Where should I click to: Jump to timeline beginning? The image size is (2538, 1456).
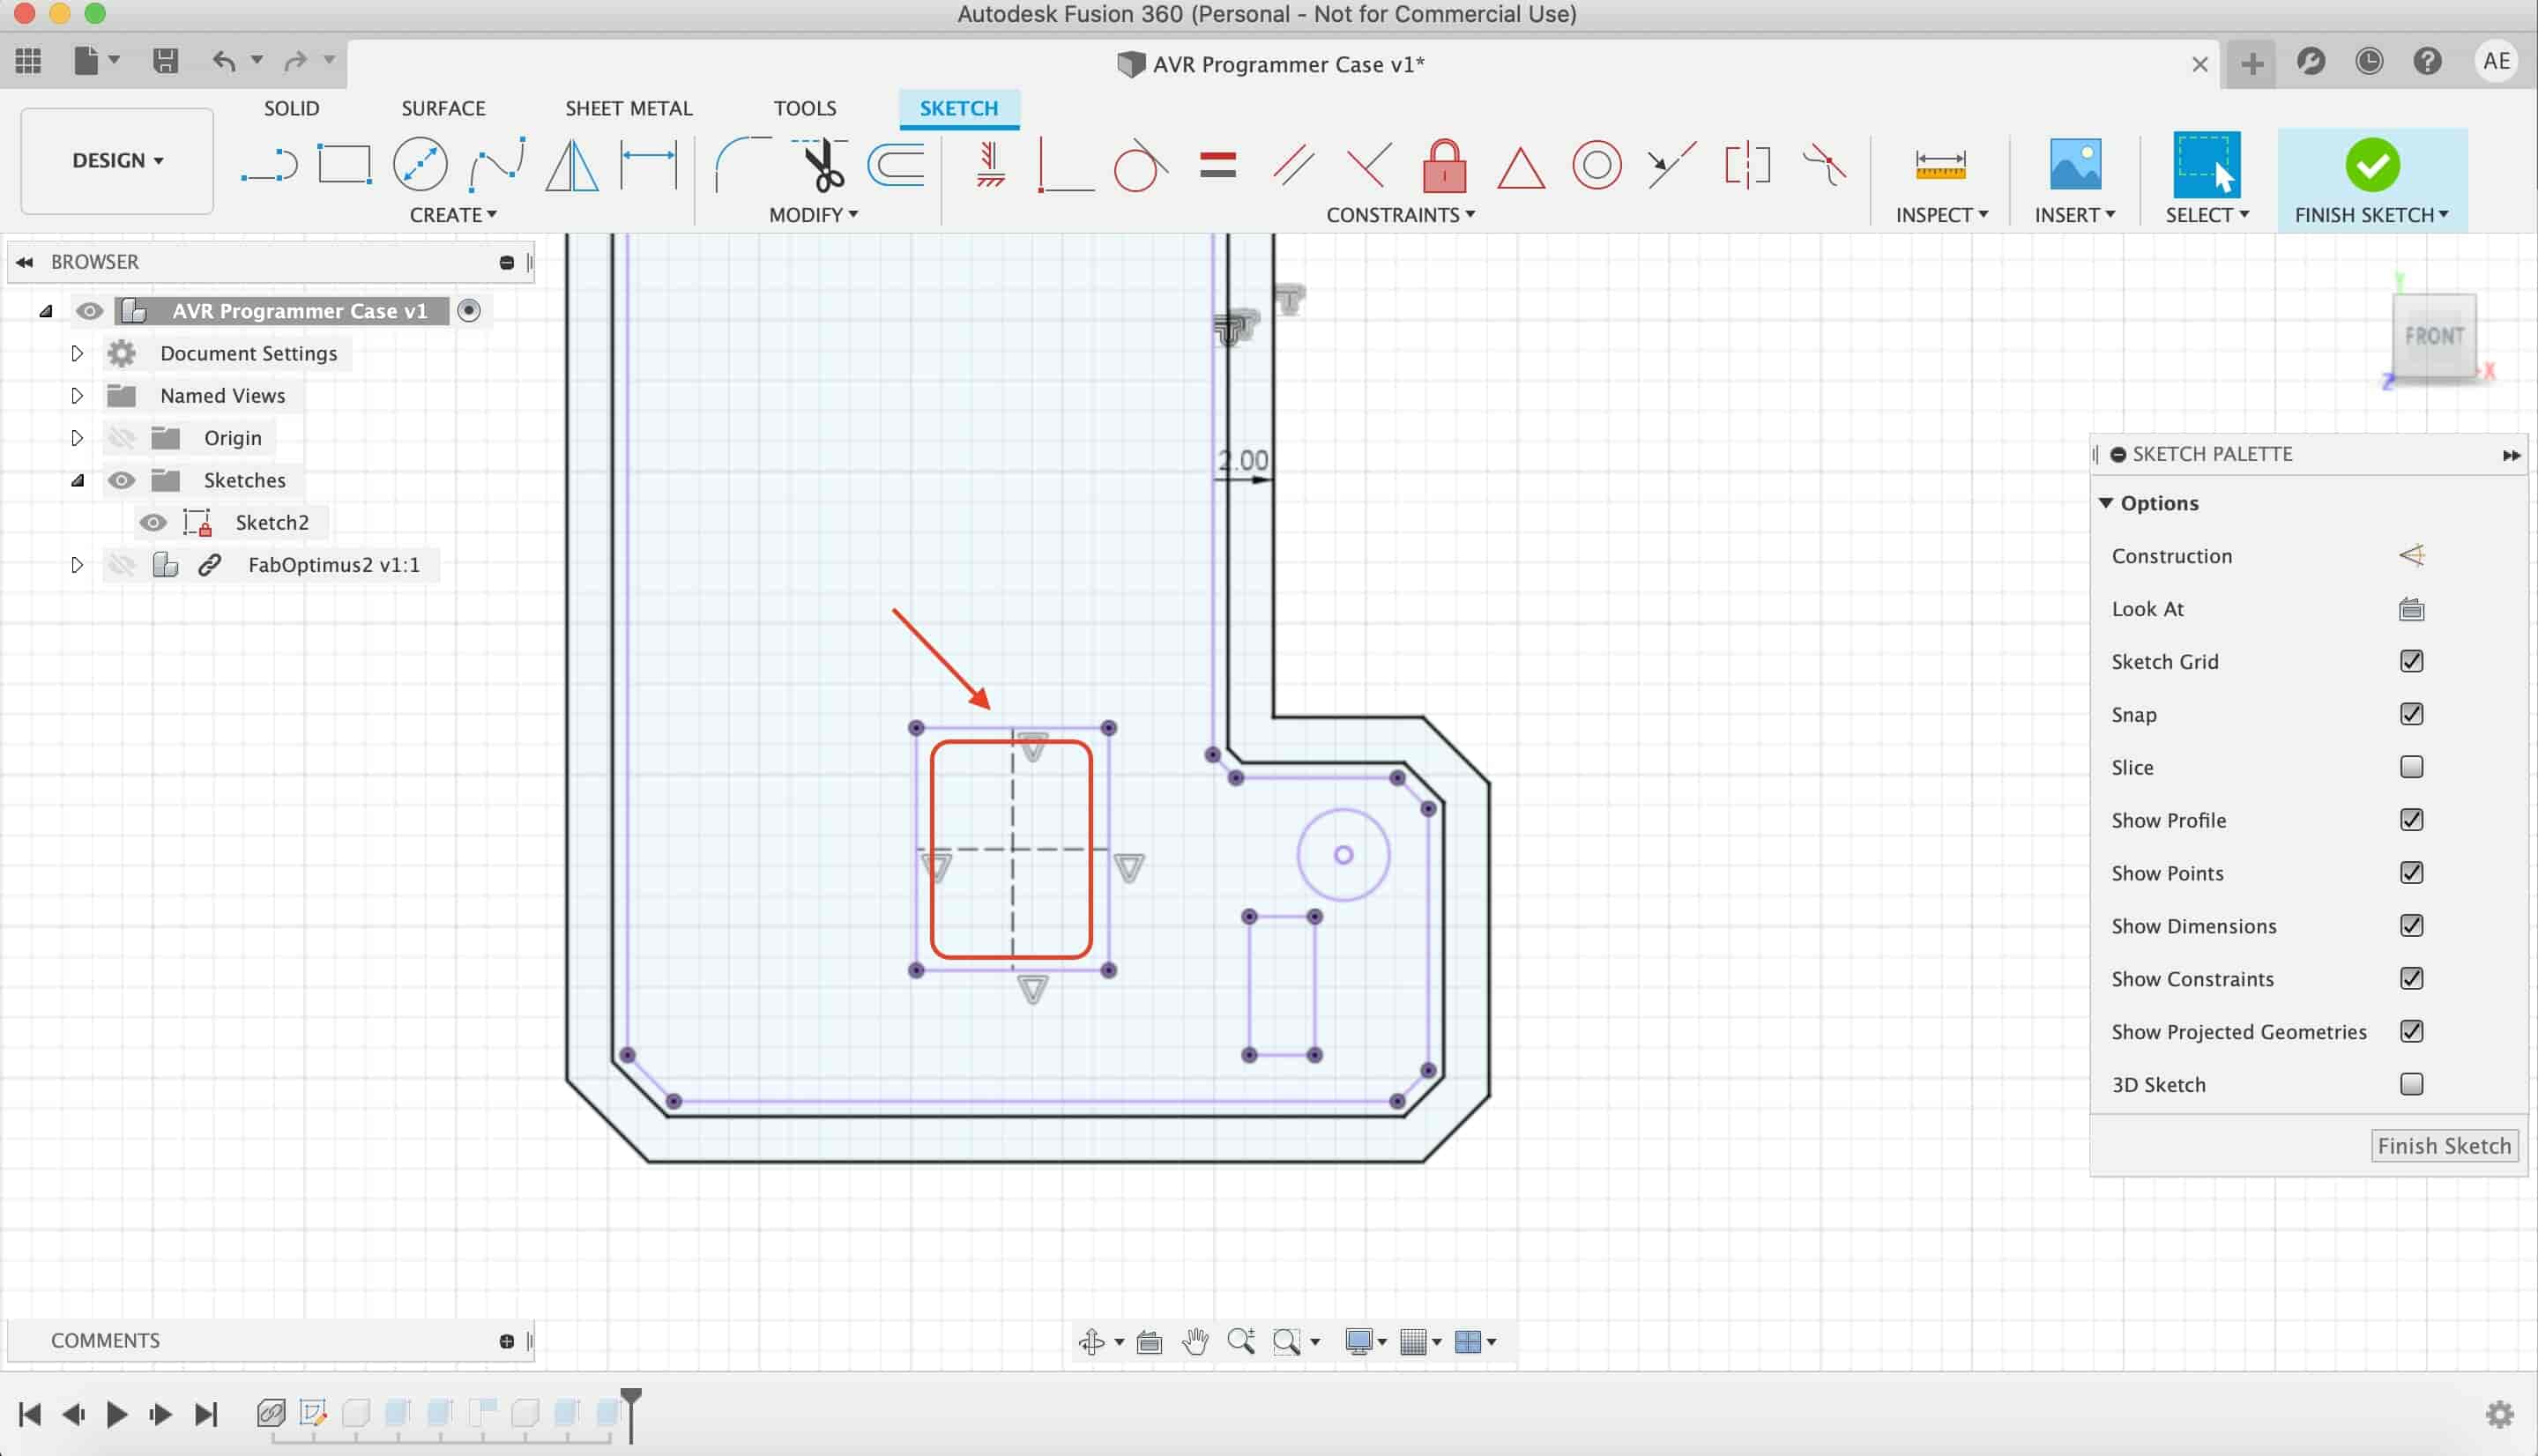pos(30,1414)
